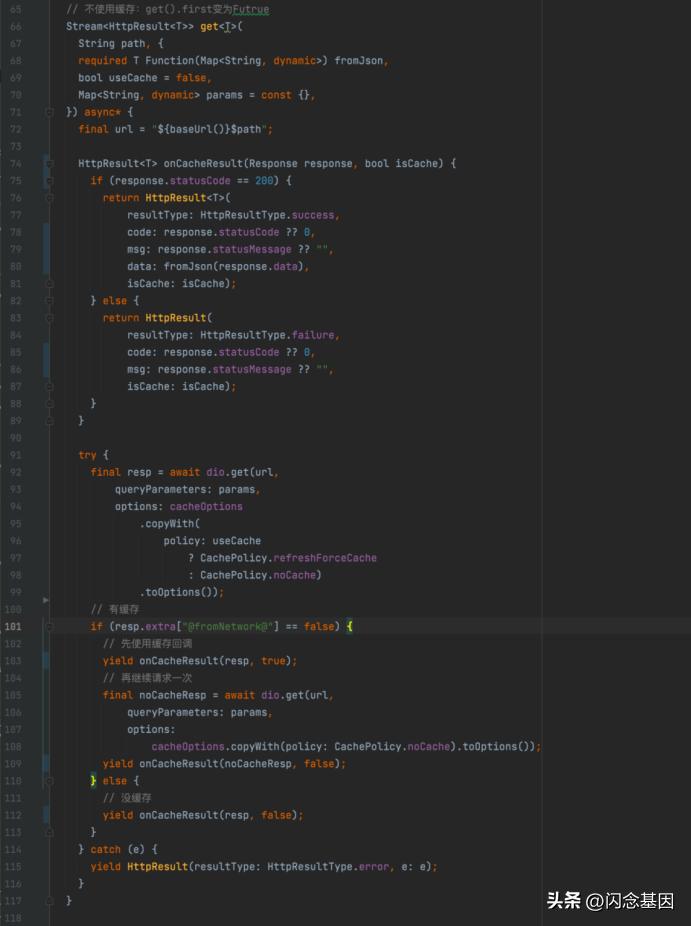Click the 'try' keyword on line 91
Image resolution: width=691 pixels, height=926 pixels.
pos(87,455)
